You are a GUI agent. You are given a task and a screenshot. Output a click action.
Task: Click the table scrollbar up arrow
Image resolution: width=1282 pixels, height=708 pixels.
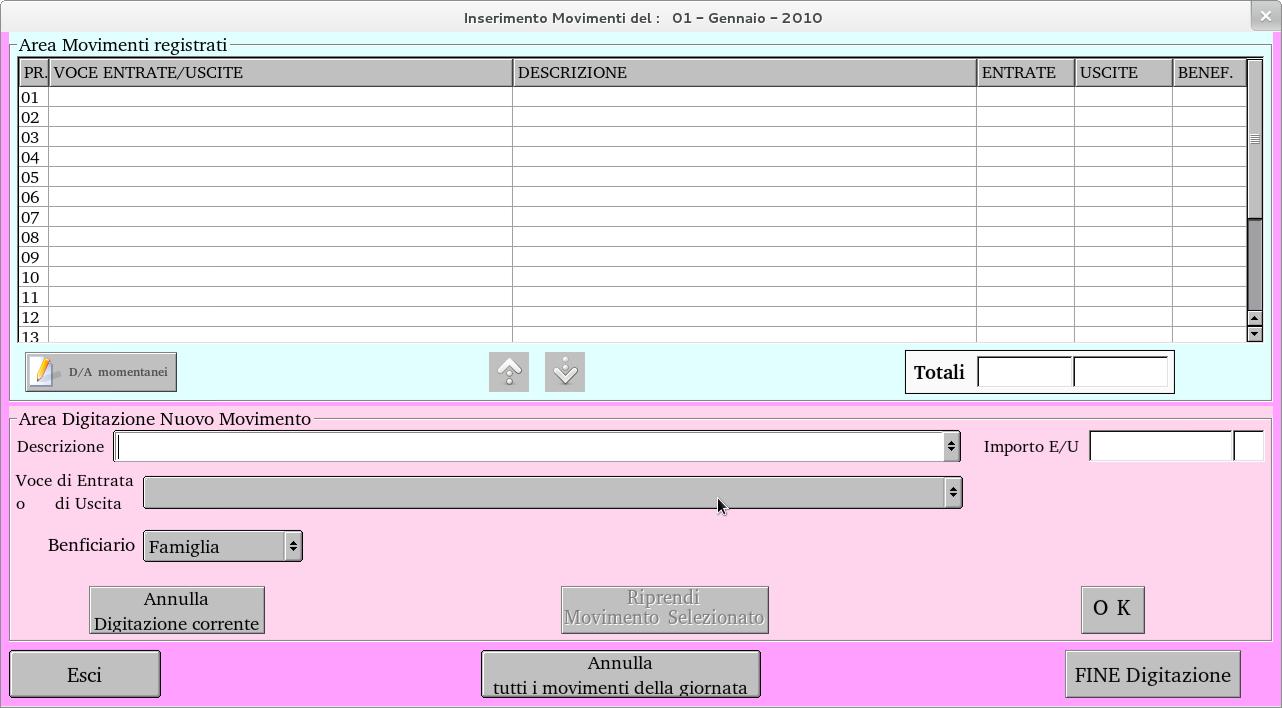click(1255, 318)
